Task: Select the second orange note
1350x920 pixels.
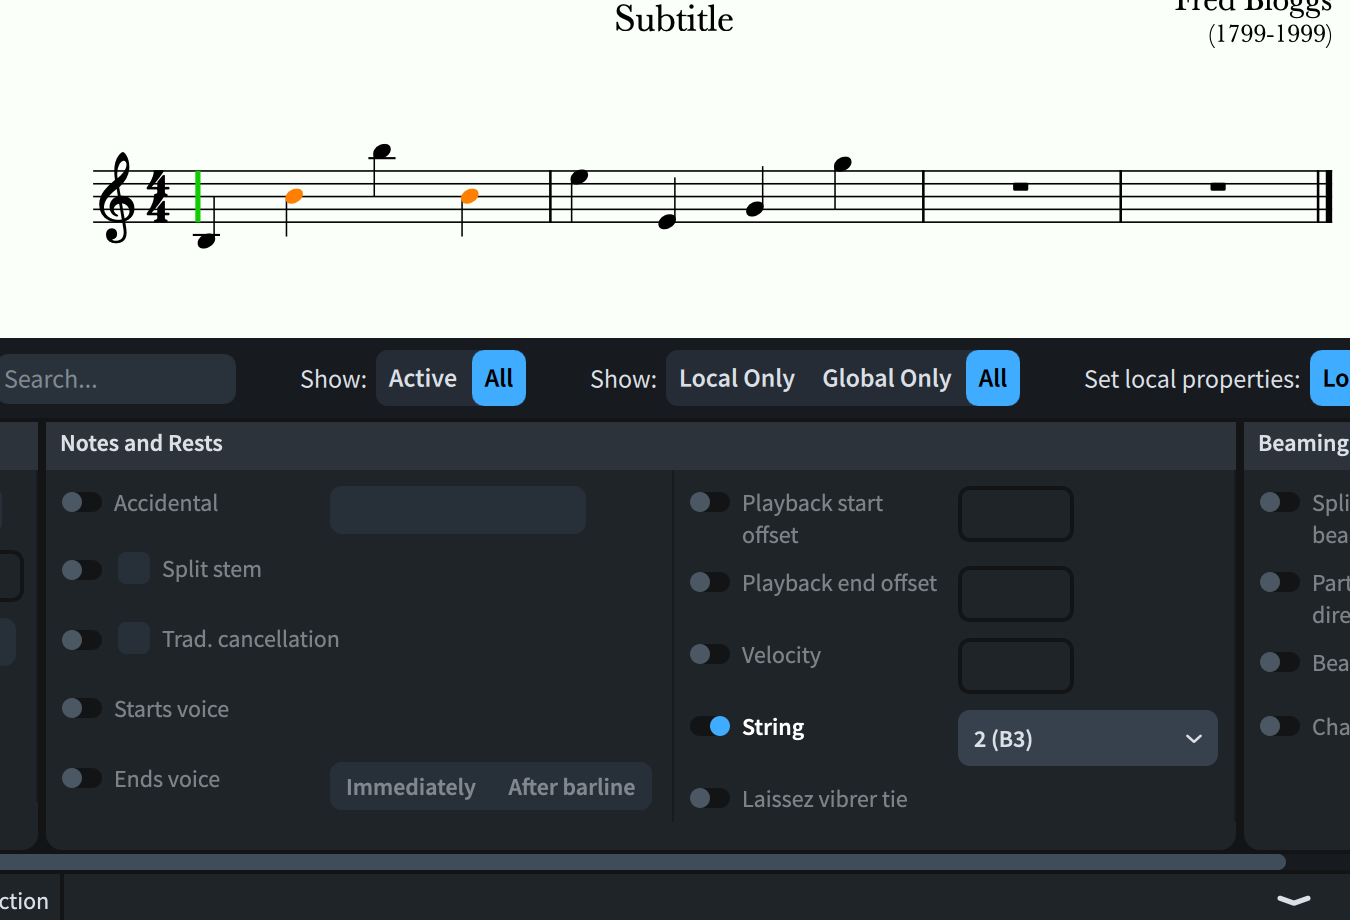Action: point(469,196)
